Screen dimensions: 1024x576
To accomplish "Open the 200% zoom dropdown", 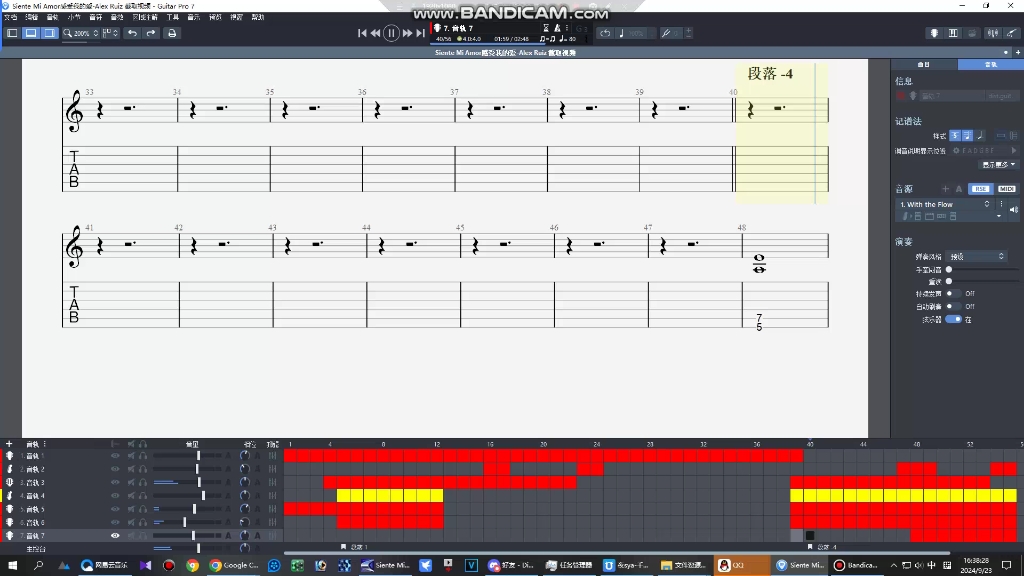I will 81,33.
